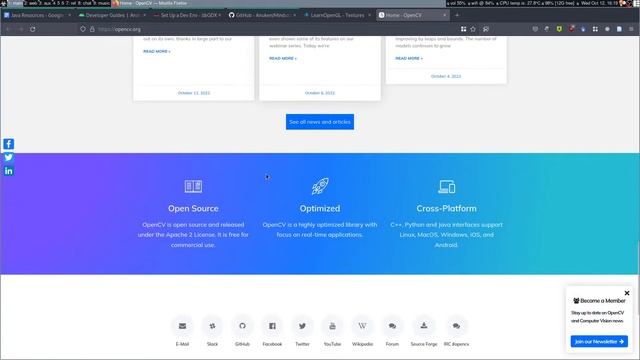Image resolution: width=640 pixels, height=360 pixels.
Task: Switch to the GitHub browser tab
Action: pyautogui.click(x=262, y=15)
